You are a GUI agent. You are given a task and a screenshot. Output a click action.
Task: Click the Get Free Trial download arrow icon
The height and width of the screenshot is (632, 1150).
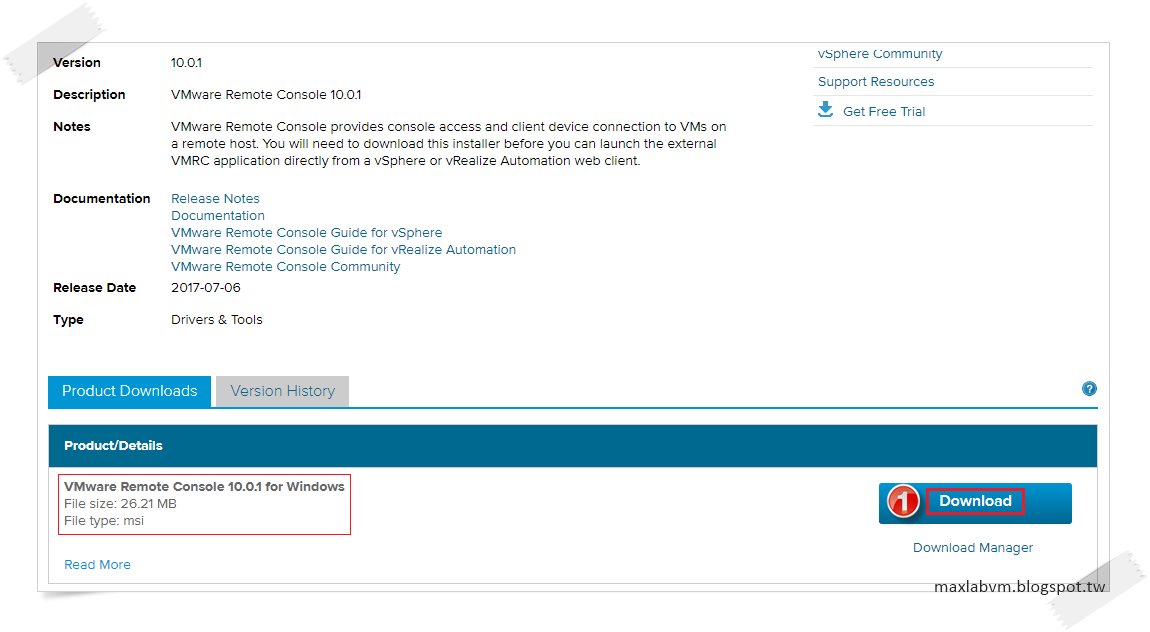coord(826,110)
